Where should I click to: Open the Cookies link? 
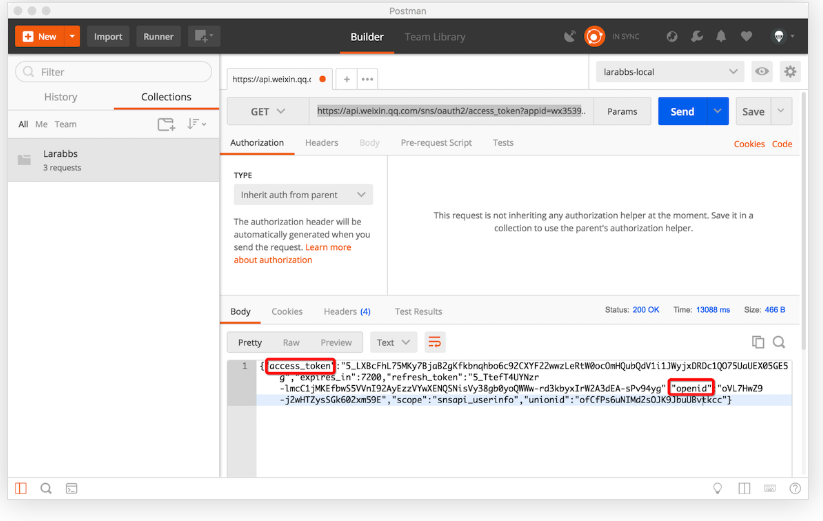(749, 144)
